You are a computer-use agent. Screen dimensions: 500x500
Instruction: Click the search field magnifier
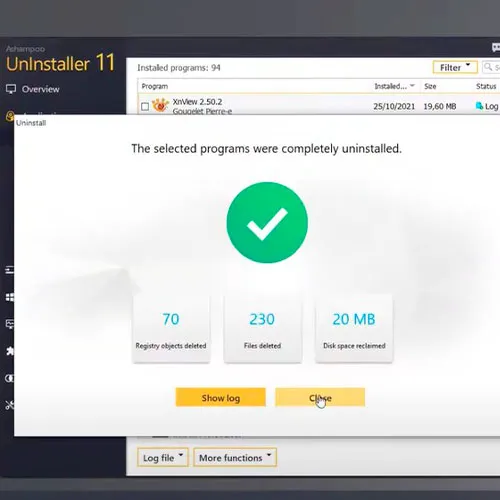pos(488,67)
